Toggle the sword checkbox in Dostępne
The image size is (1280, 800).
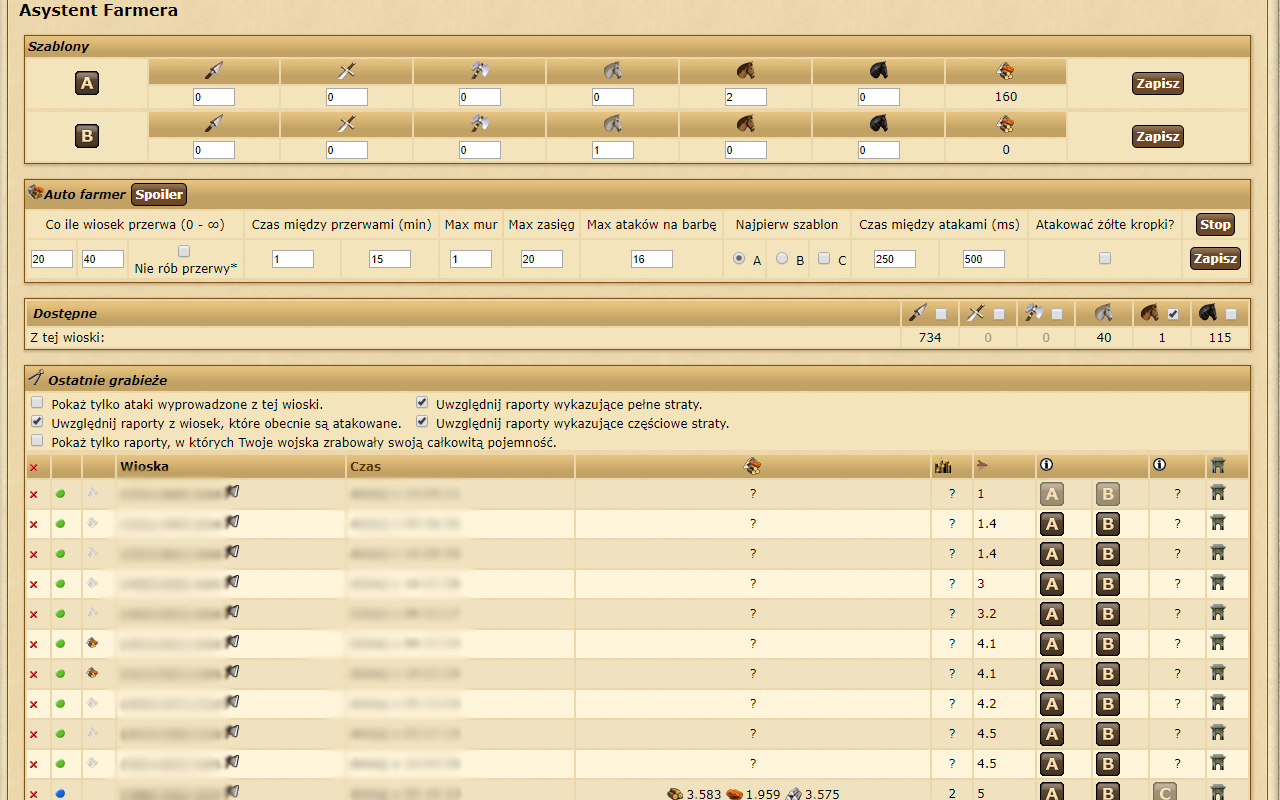tap(999, 314)
